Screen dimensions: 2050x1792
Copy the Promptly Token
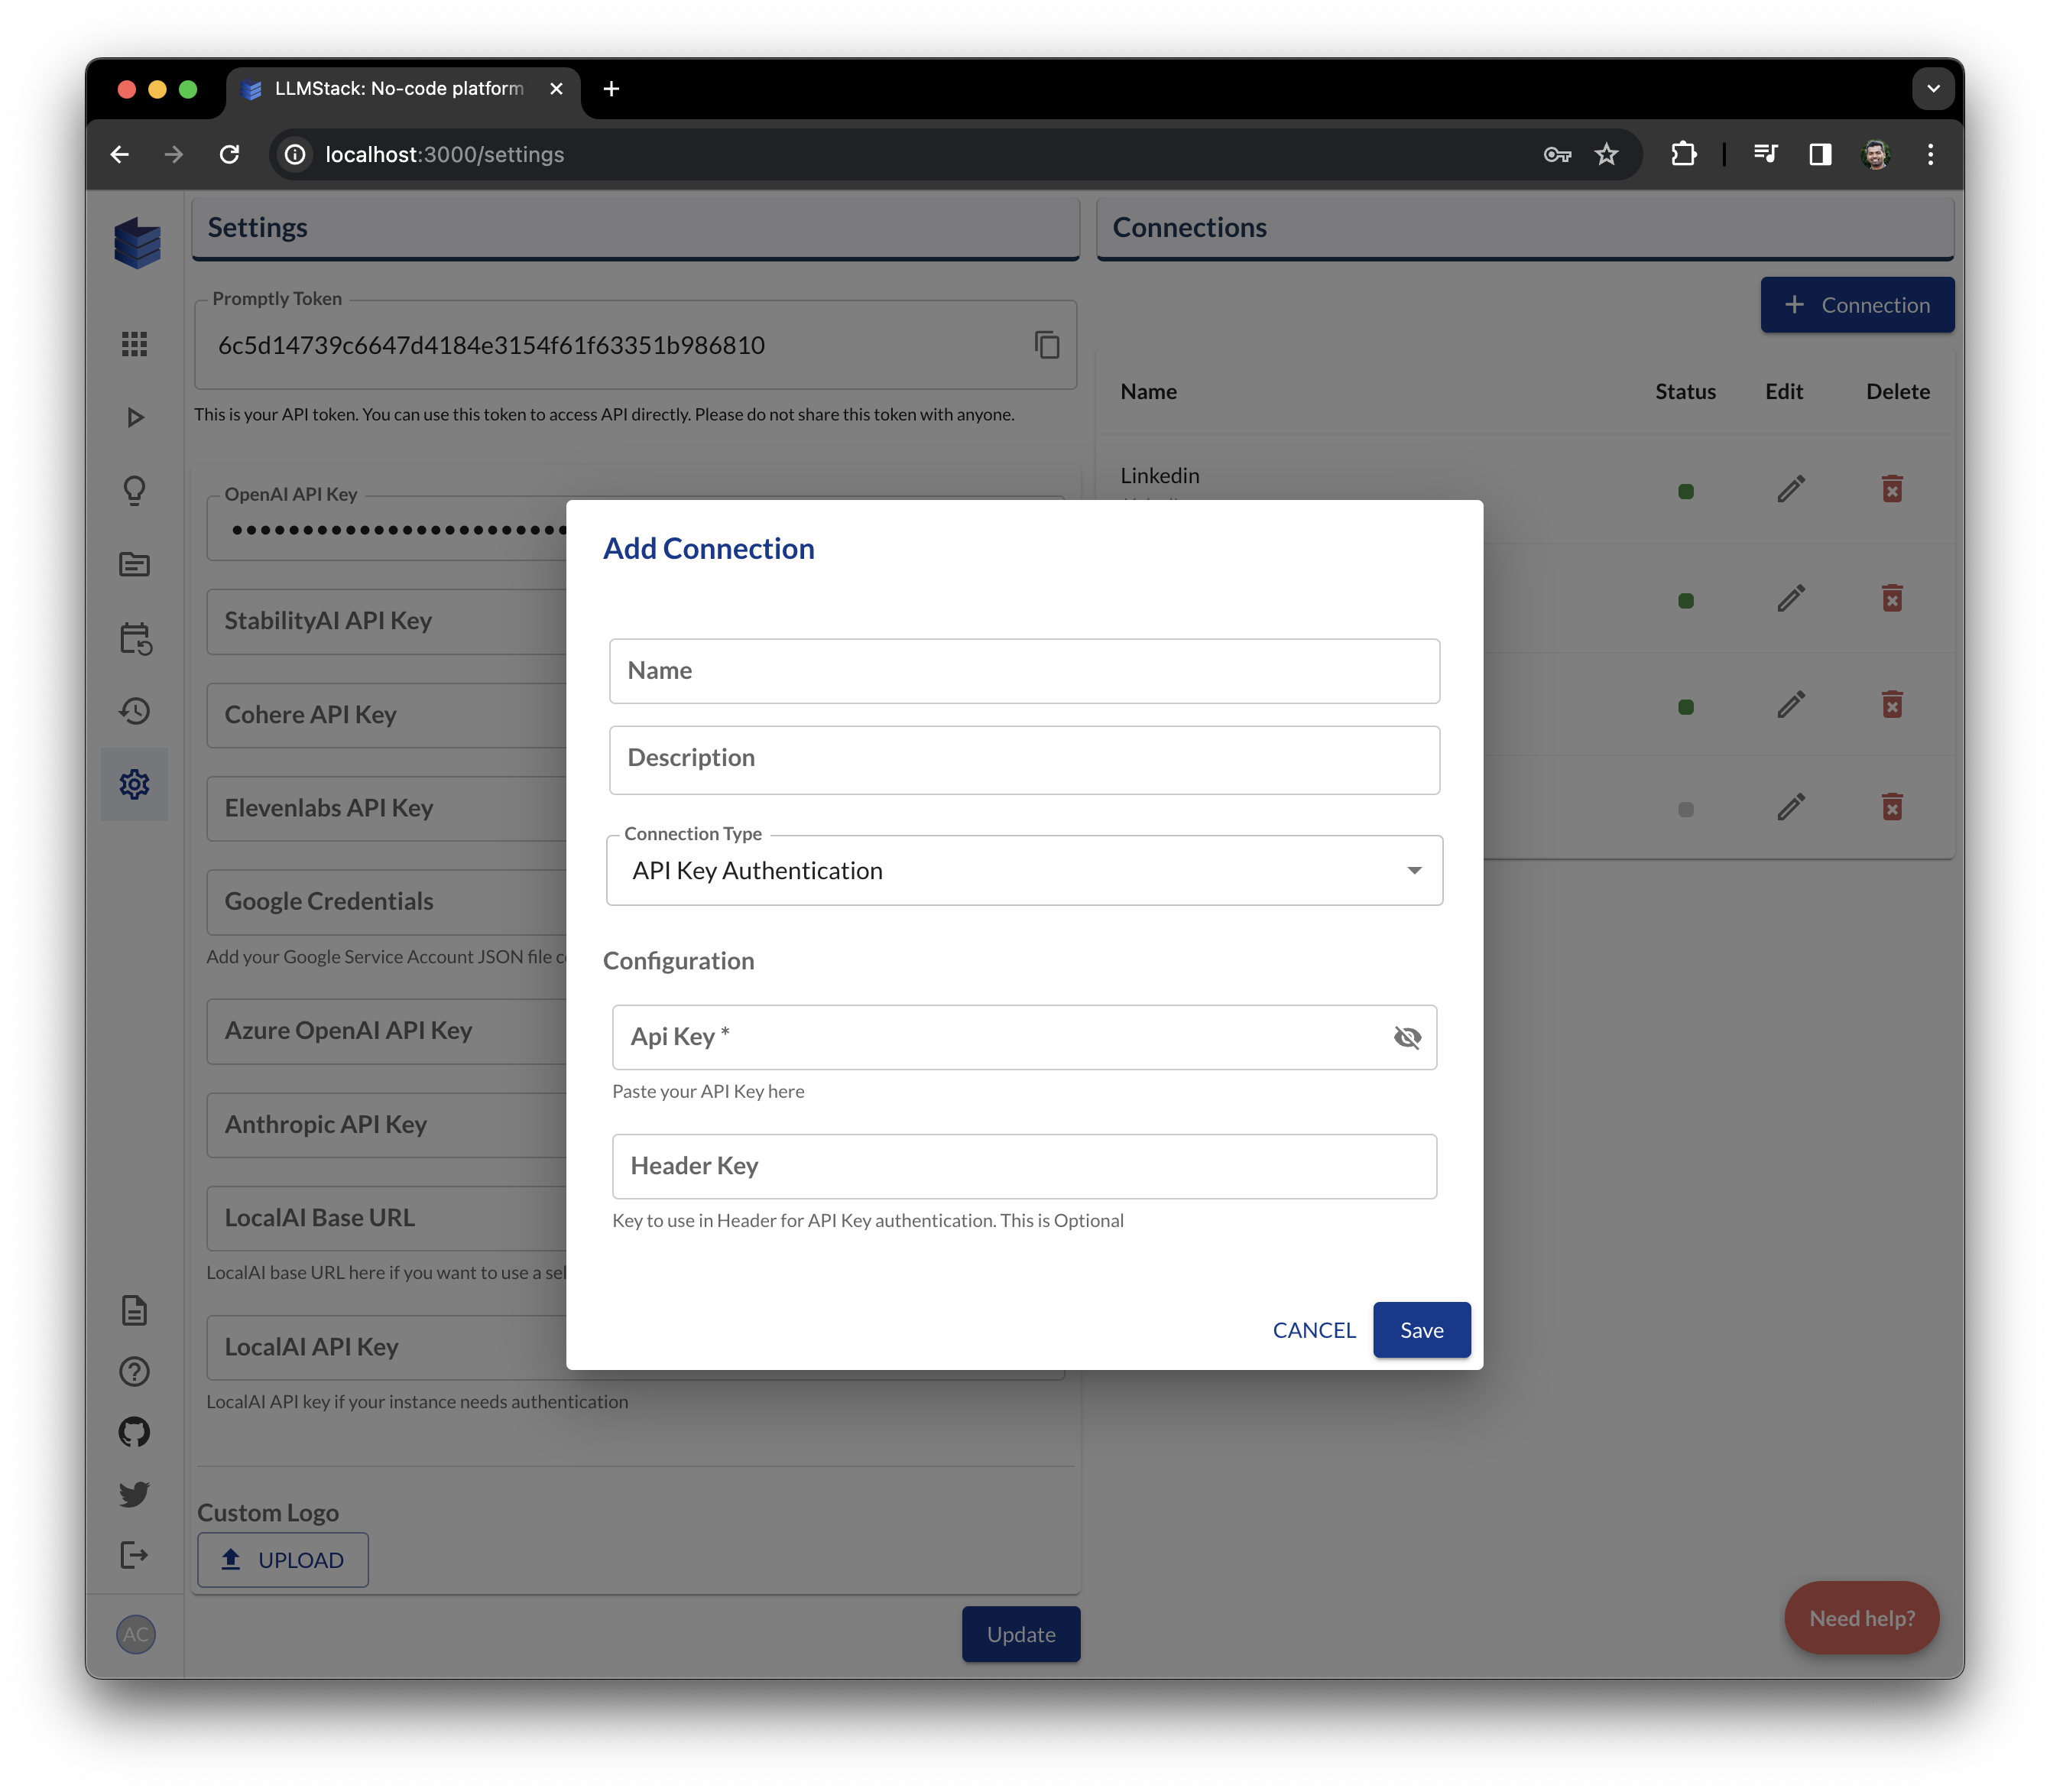pyautogui.click(x=1046, y=345)
